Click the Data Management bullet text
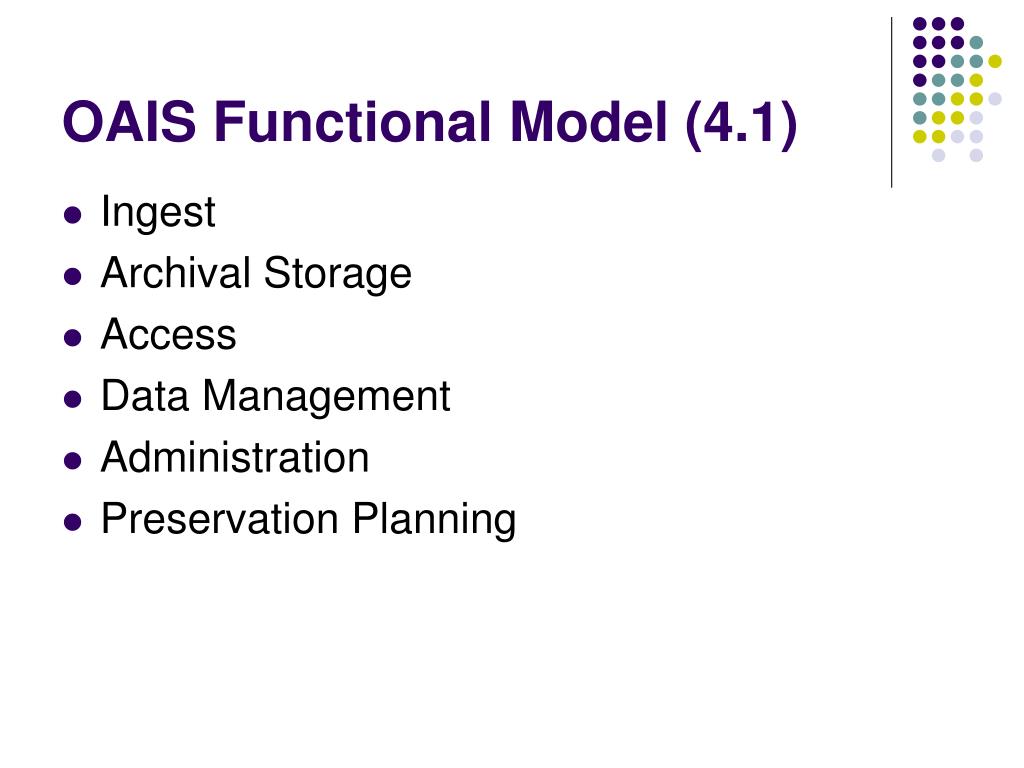1024x768 pixels. coord(276,396)
